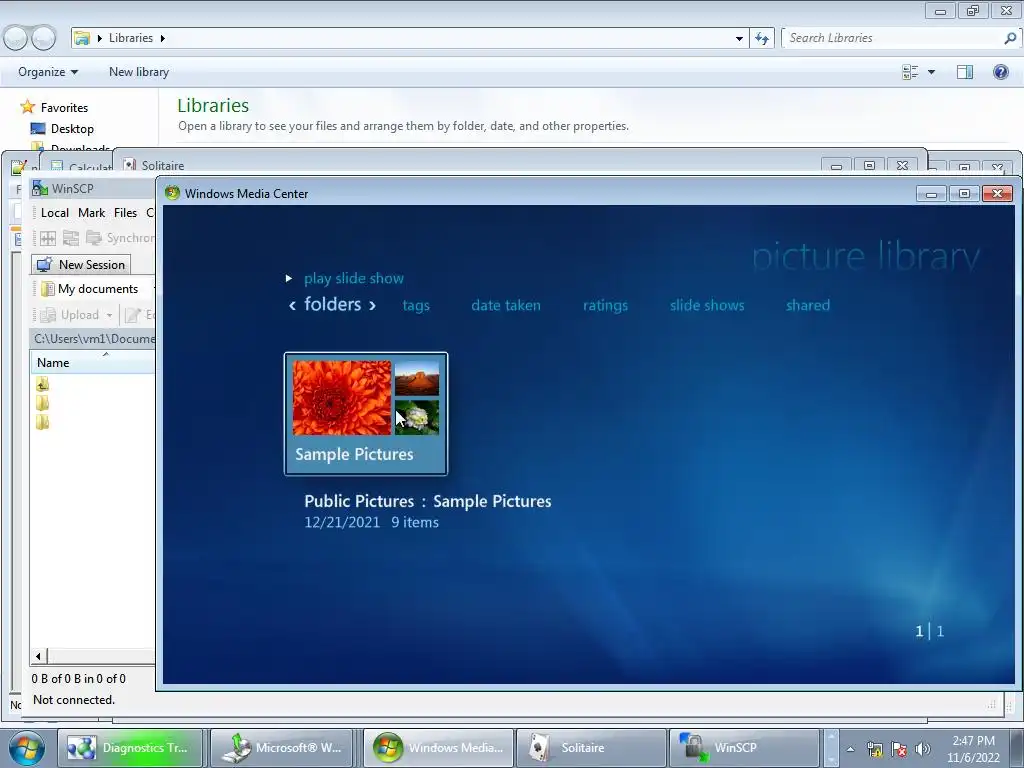
Task: Click the Windows Media Center taskbar button
Action: coord(439,748)
